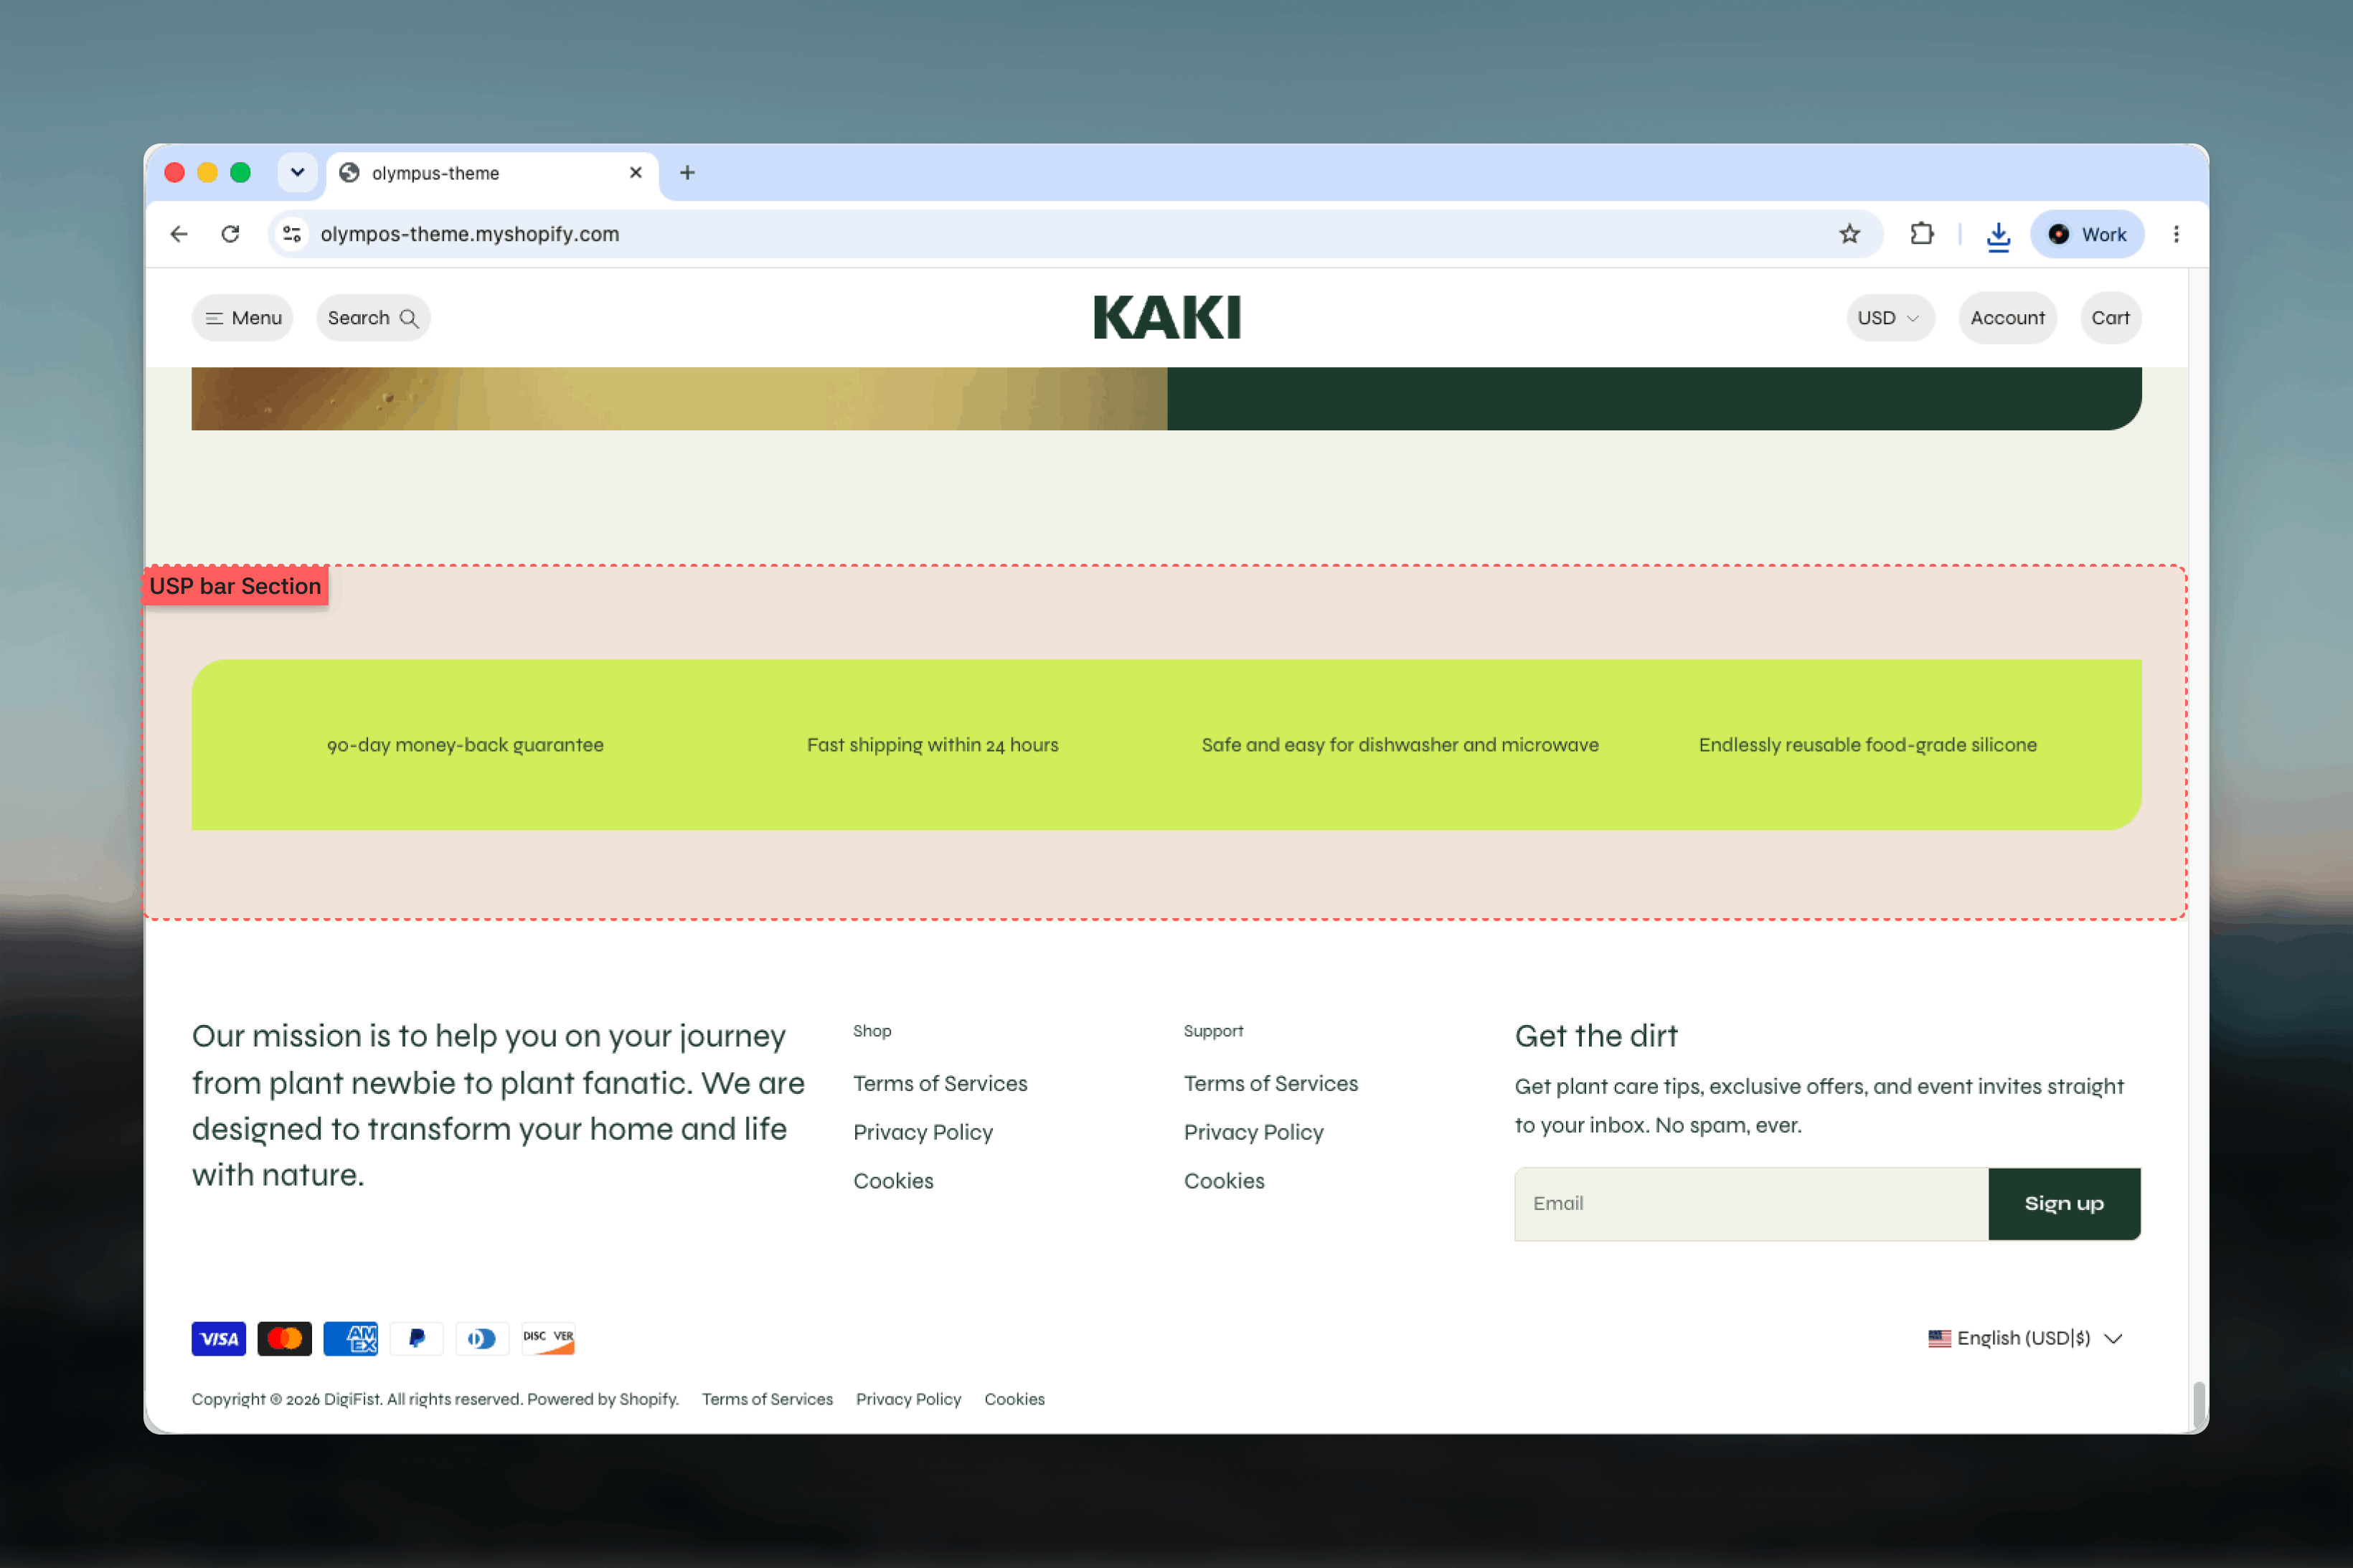Open Cookies link under Support
The height and width of the screenshot is (1568, 2353).
click(1224, 1181)
